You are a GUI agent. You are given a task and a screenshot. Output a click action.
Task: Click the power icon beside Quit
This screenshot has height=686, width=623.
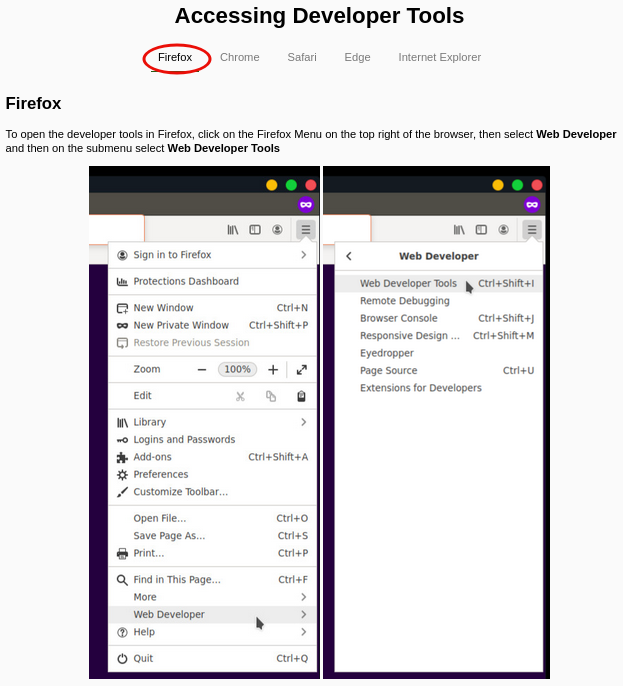[x=122, y=658]
